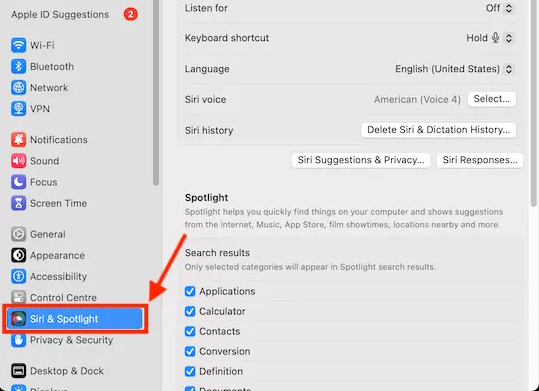Uncheck the Conversion checkbox
539x391 pixels.
(x=190, y=351)
